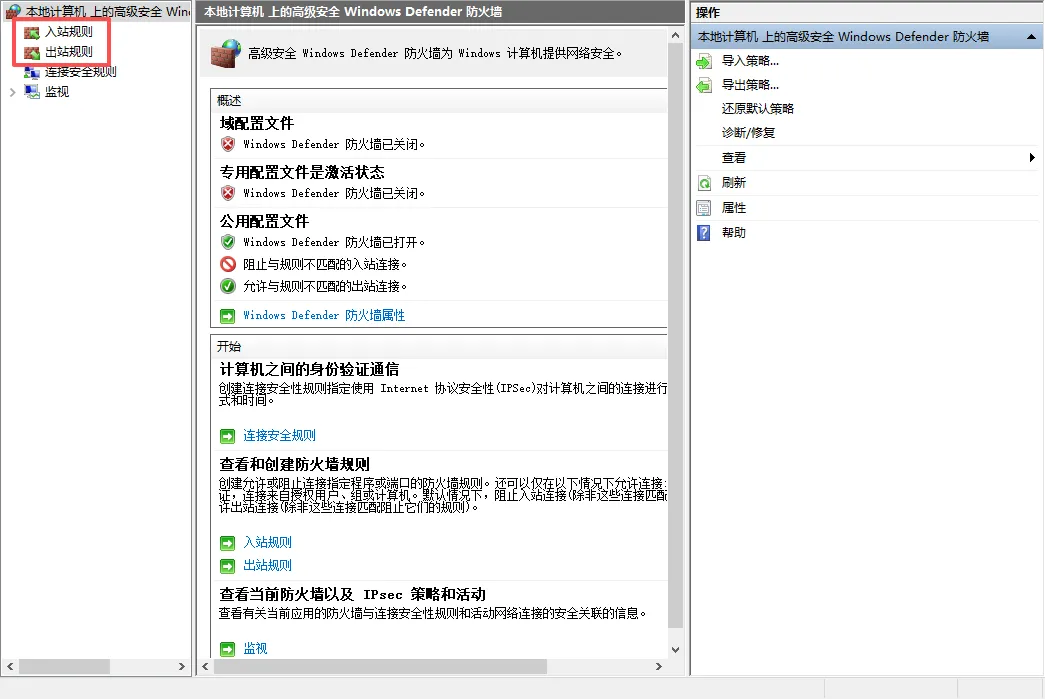Click the 计算机之间的身份验证通信 heading
Viewport: 1045px width, 699px height.
(310, 369)
